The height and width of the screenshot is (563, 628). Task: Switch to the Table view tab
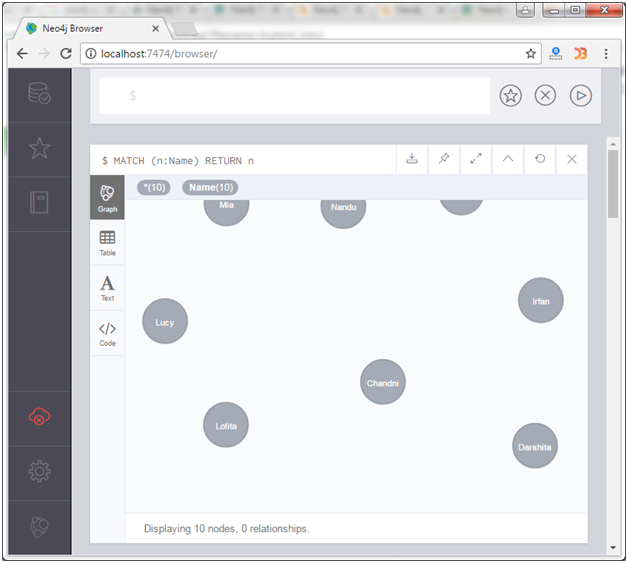pos(107,243)
